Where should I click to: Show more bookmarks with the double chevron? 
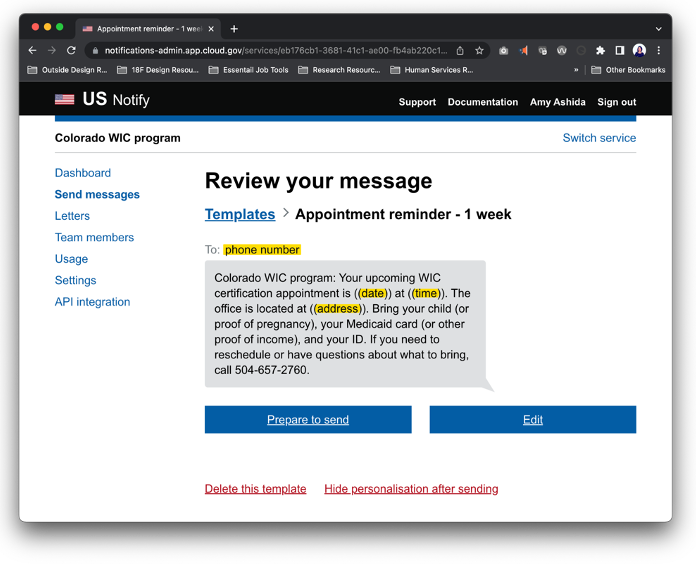click(576, 70)
